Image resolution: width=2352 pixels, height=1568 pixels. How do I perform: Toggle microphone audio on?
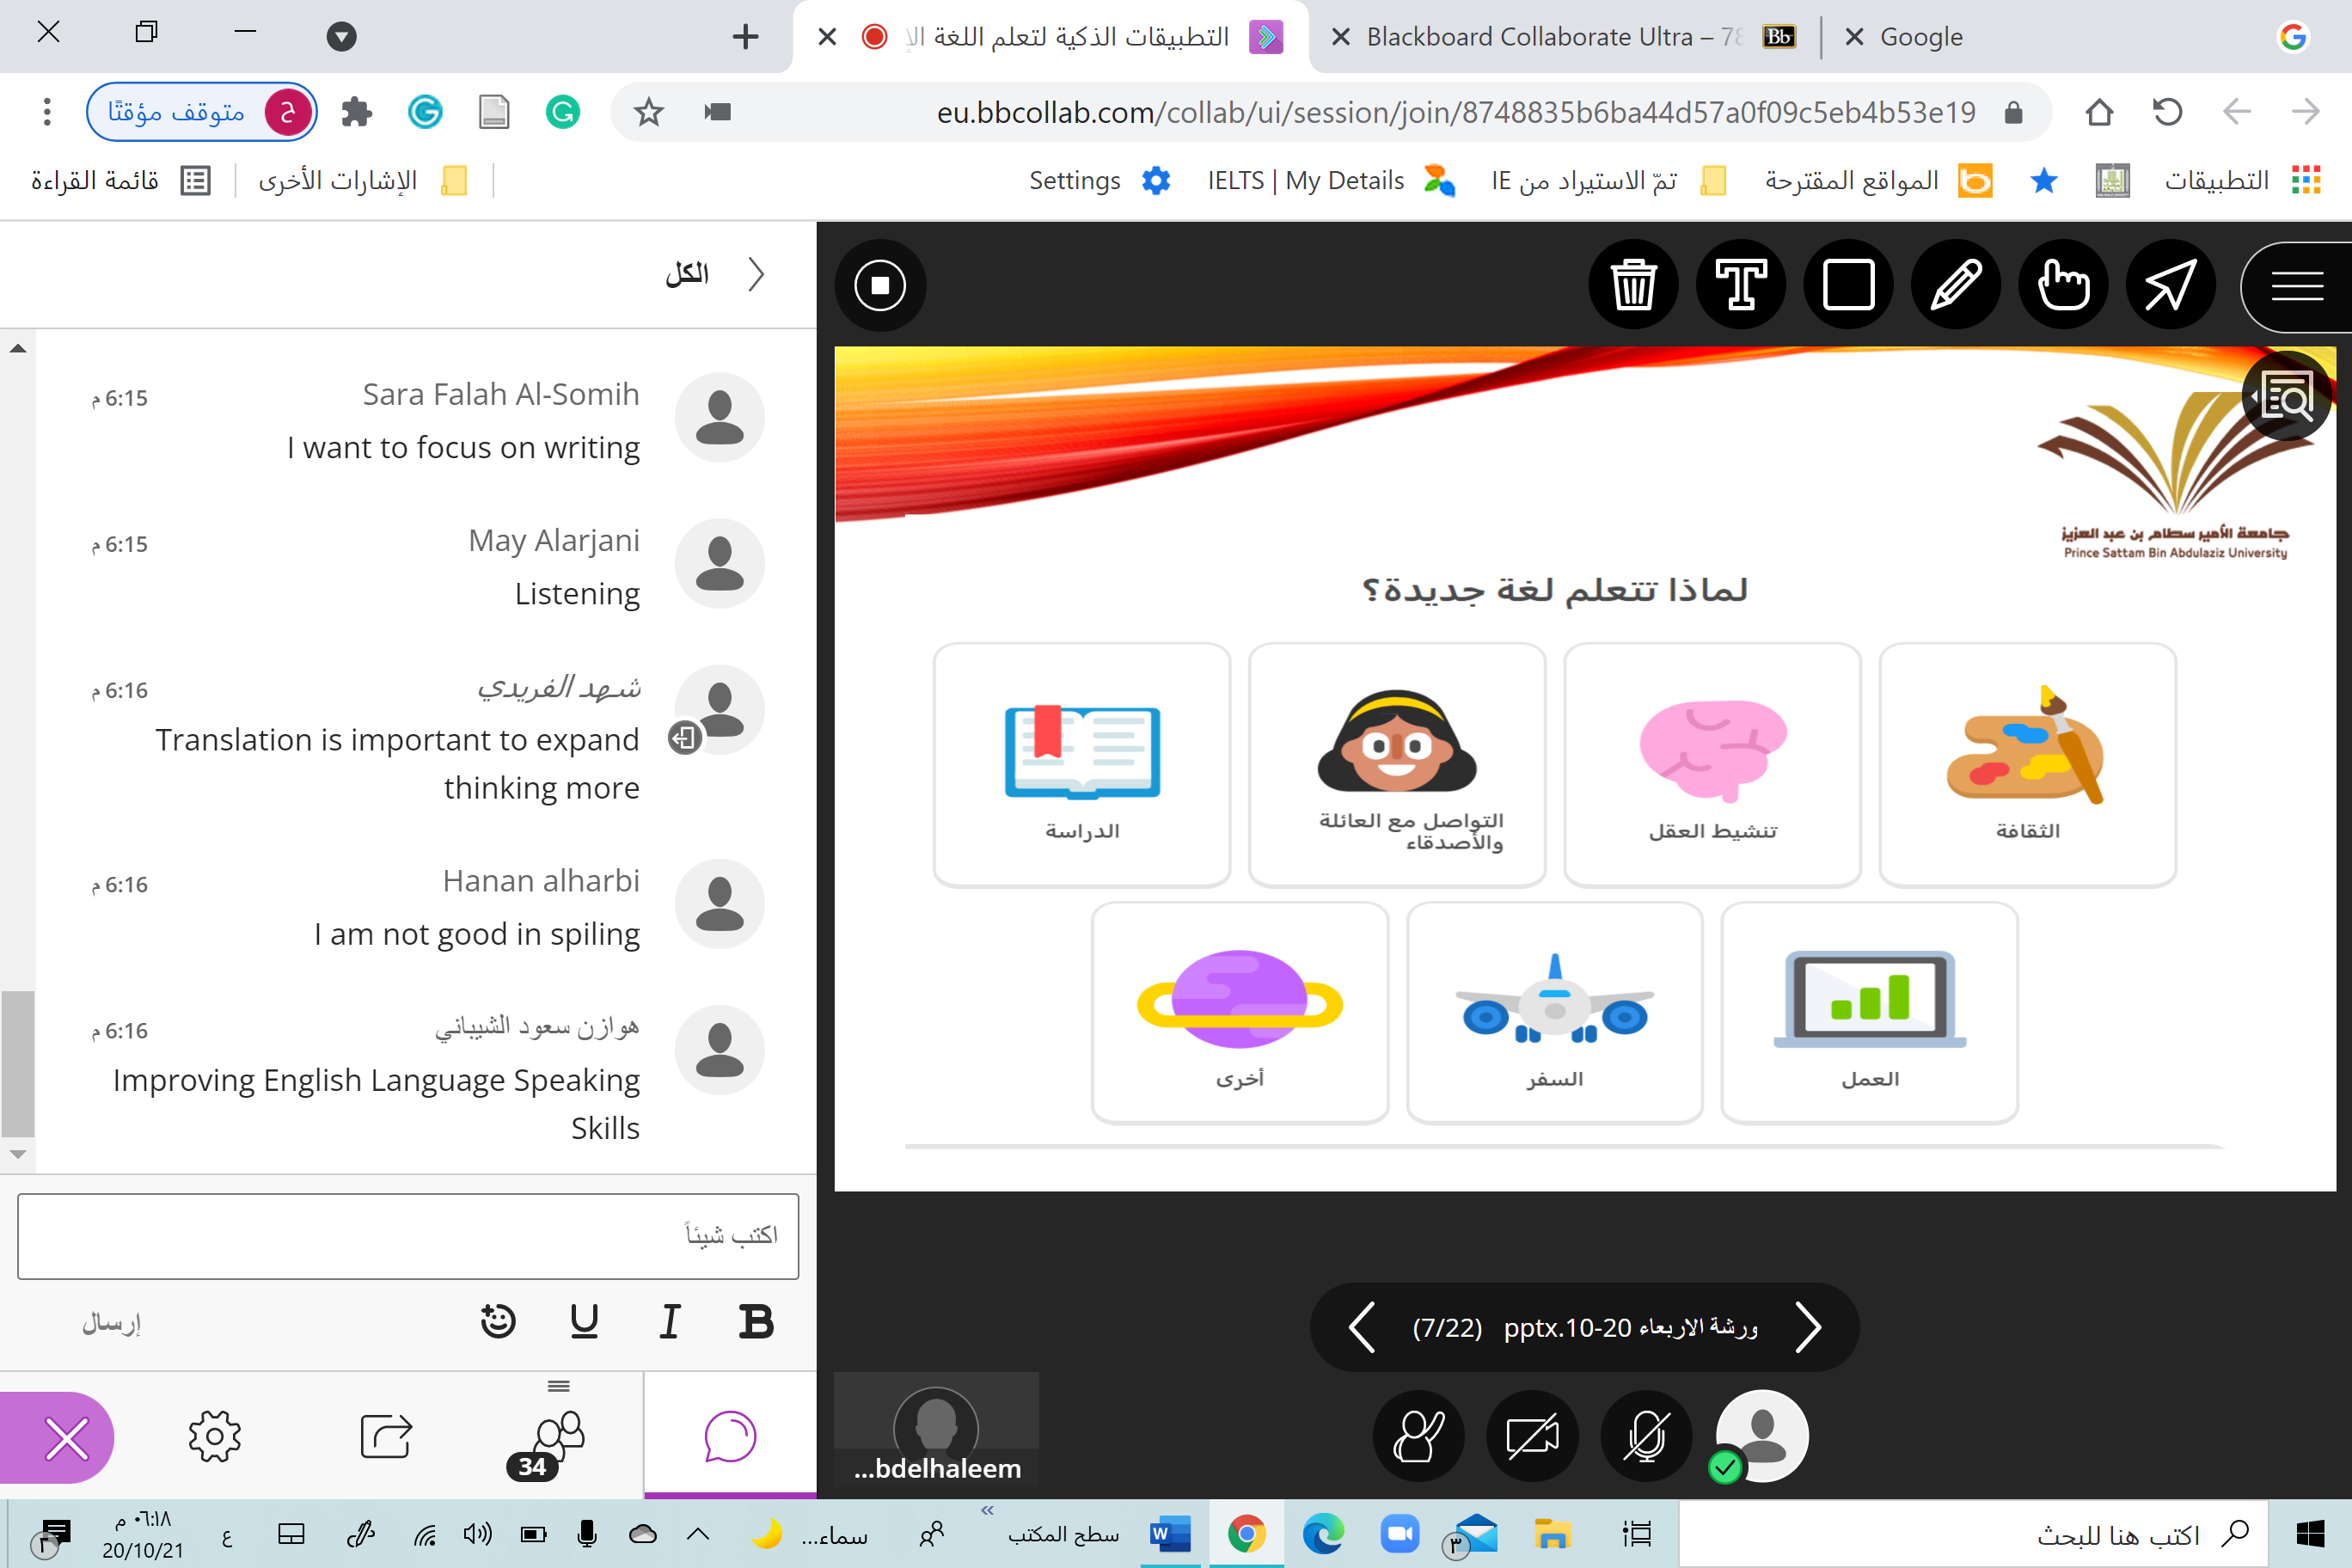click(1646, 1437)
